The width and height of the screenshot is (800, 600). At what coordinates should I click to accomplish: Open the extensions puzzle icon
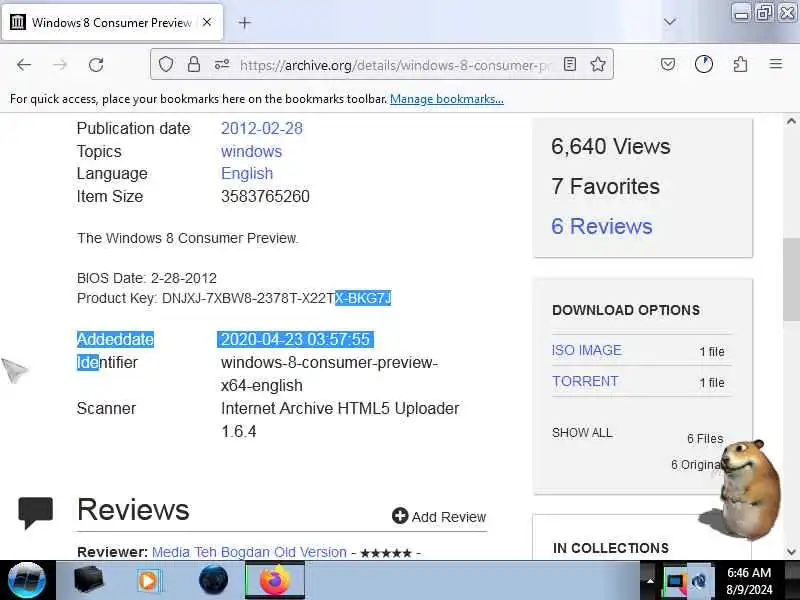point(740,64)
